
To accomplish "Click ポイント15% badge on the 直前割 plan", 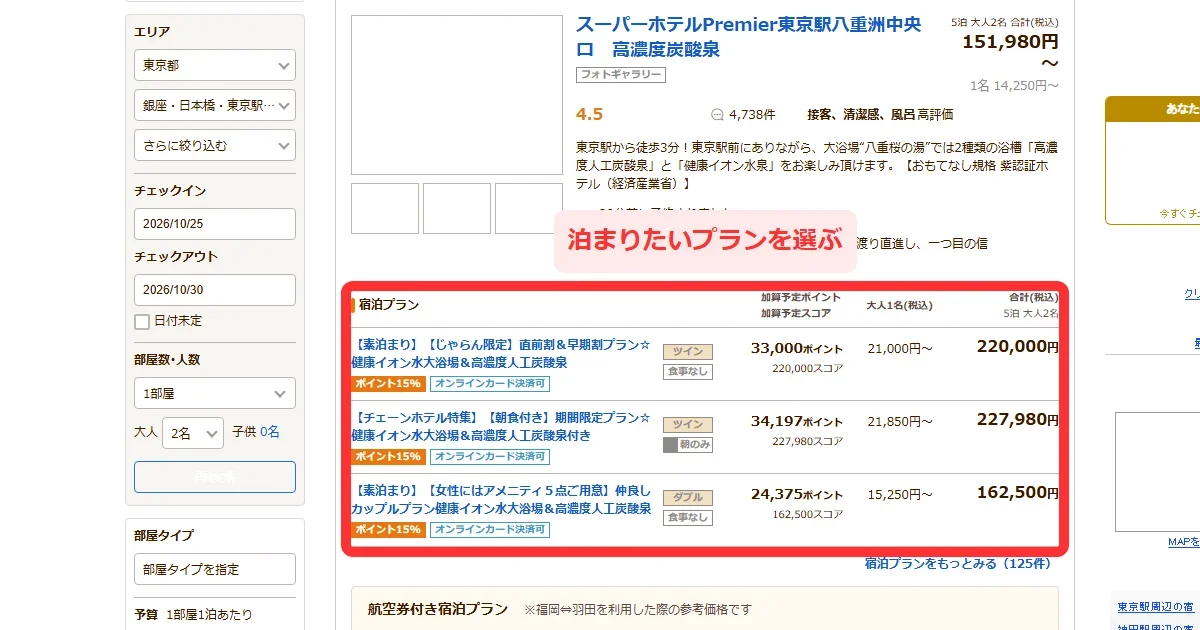I will point(388,383).
